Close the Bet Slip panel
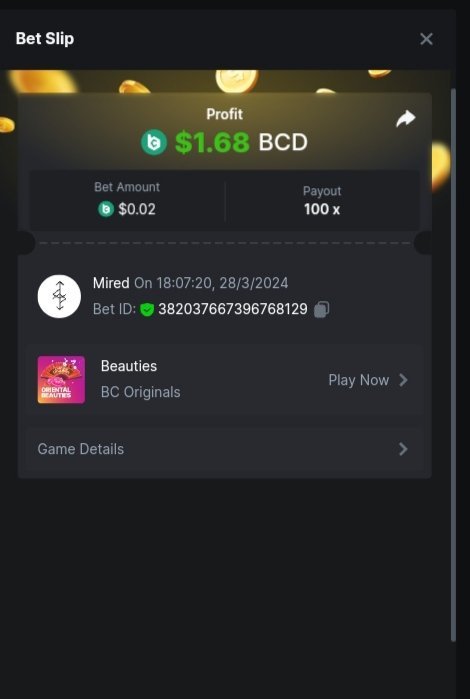 (426, 39)
